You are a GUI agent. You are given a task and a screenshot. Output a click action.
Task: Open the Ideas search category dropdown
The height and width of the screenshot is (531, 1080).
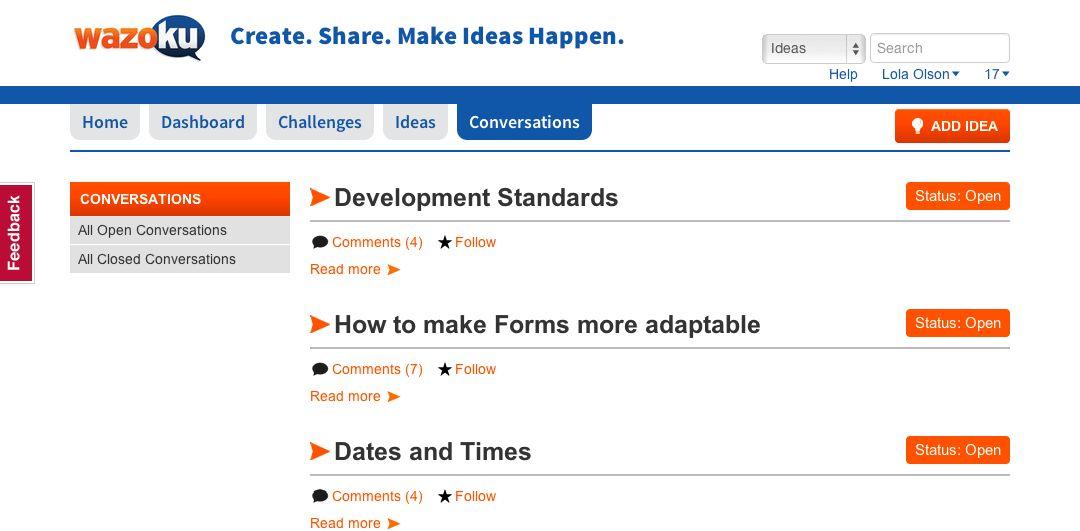[x=813, y=48]
